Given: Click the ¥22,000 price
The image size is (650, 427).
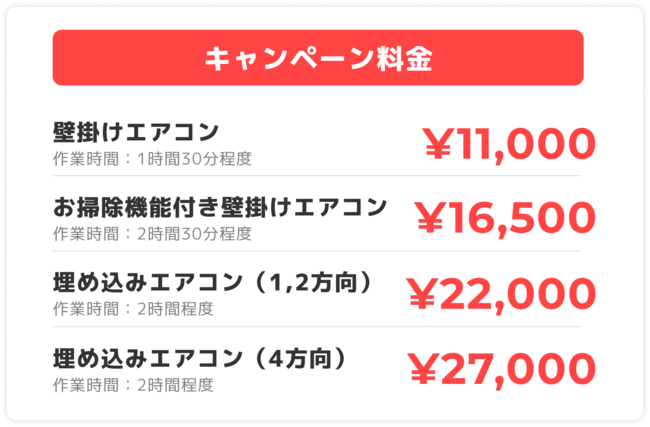Looking at the screenshot, I should point(501,294).
